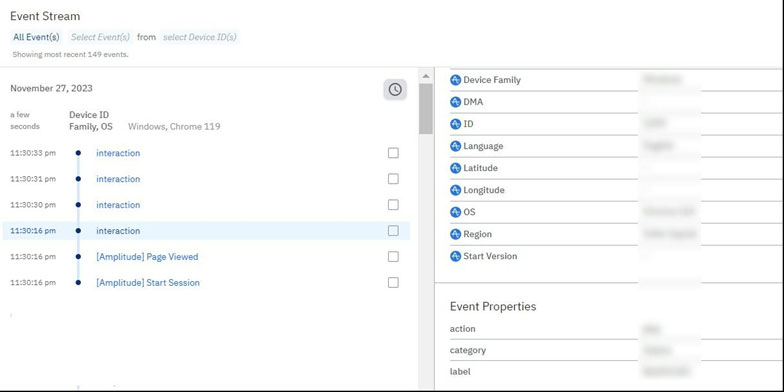Tick the checkbox for the 11:30:33 pm interaction
Viewport: 784px width, 392px height.
point(394,153)
